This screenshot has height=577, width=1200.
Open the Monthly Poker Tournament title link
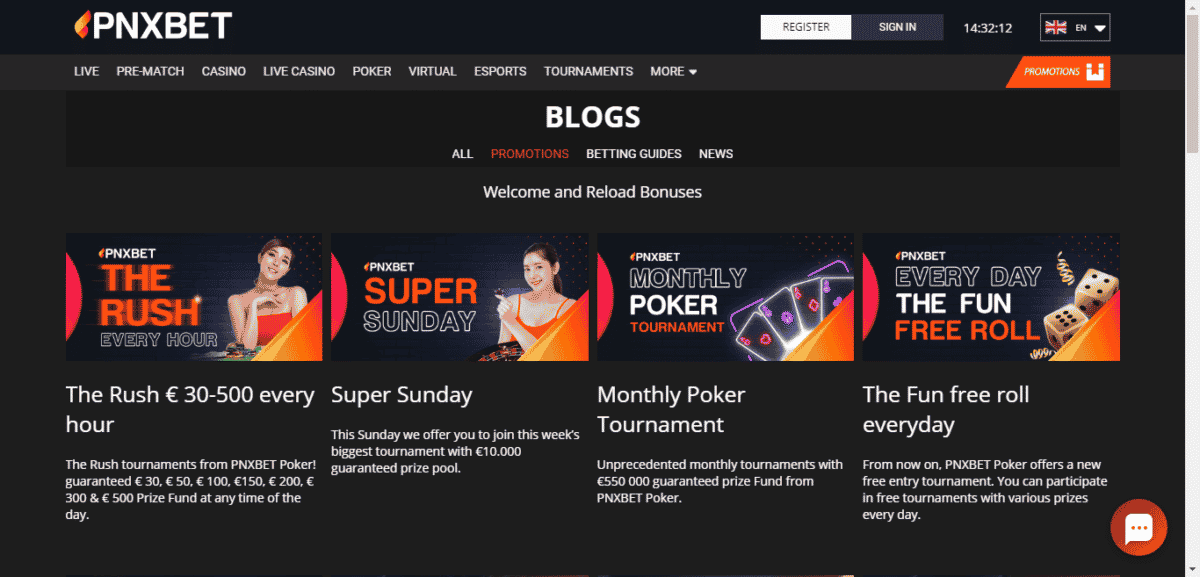point(671,409)
